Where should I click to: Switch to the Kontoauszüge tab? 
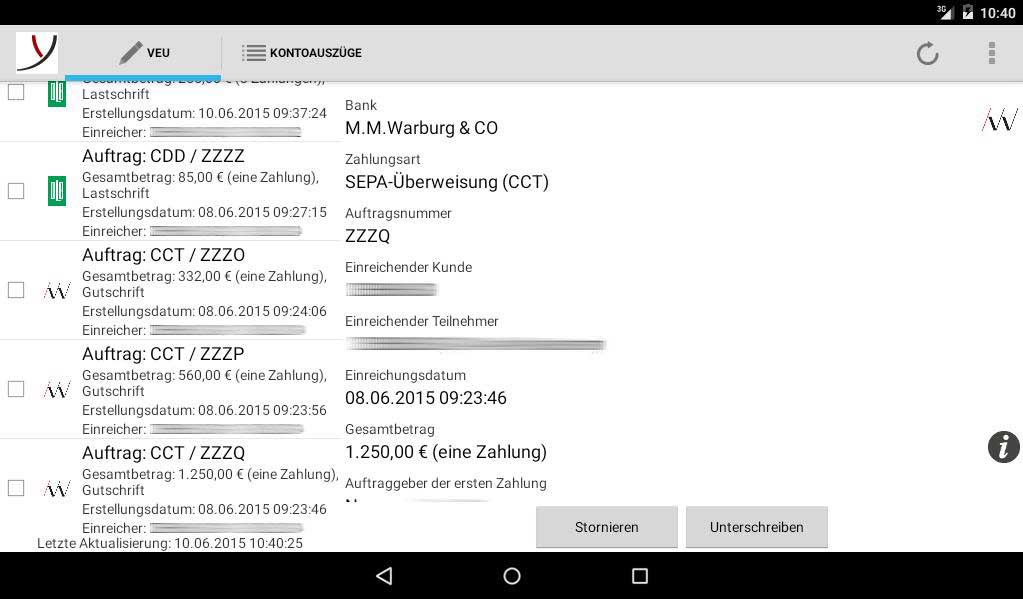click(302, 53)
